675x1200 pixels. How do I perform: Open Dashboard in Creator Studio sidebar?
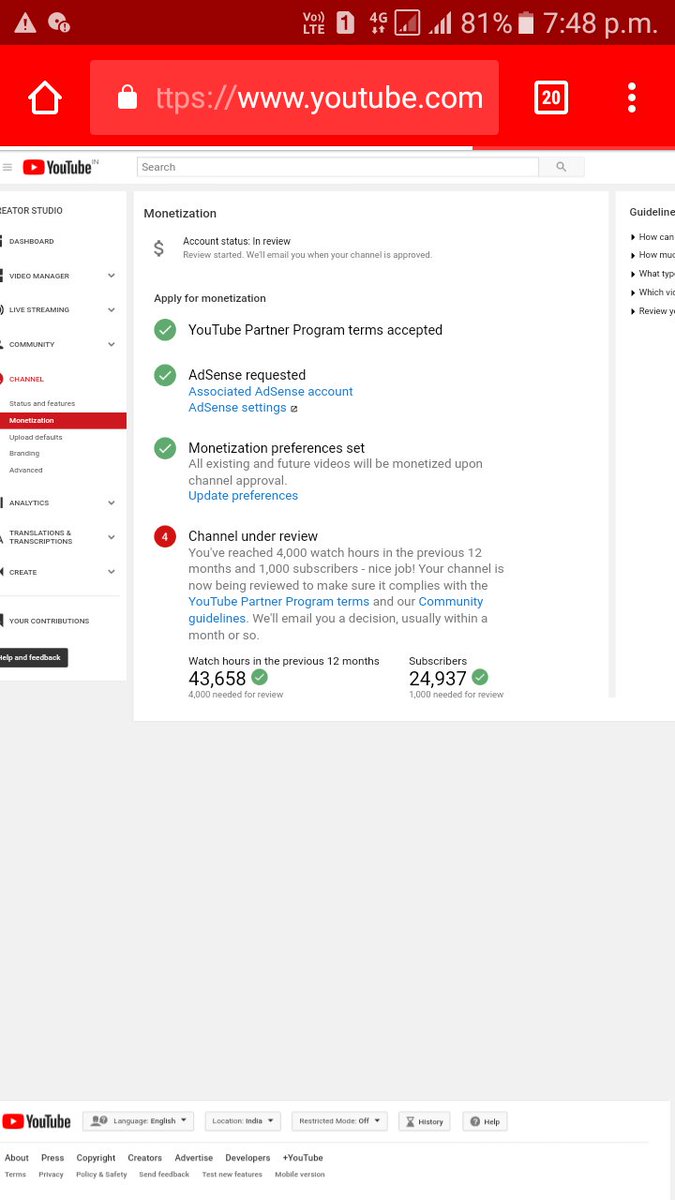[31, 241]
